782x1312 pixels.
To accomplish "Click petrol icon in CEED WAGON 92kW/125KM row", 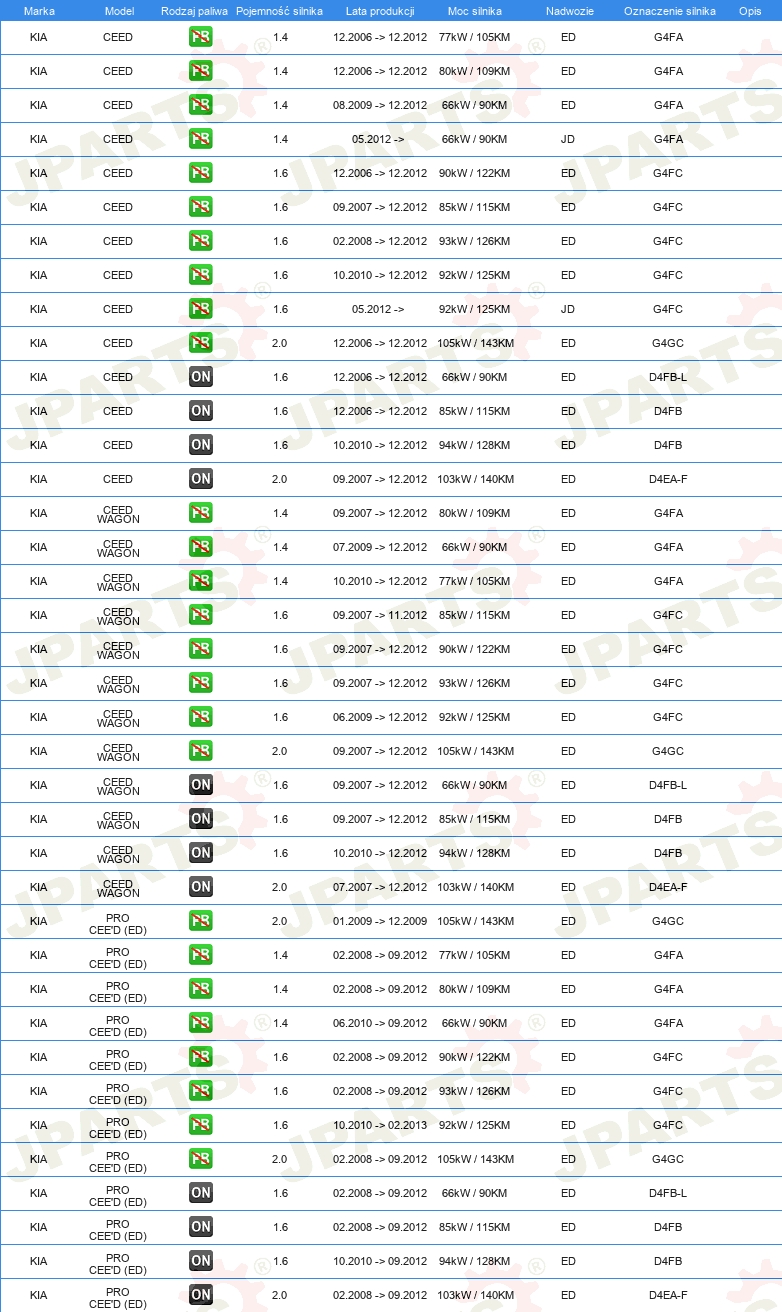I will [200, 717].
